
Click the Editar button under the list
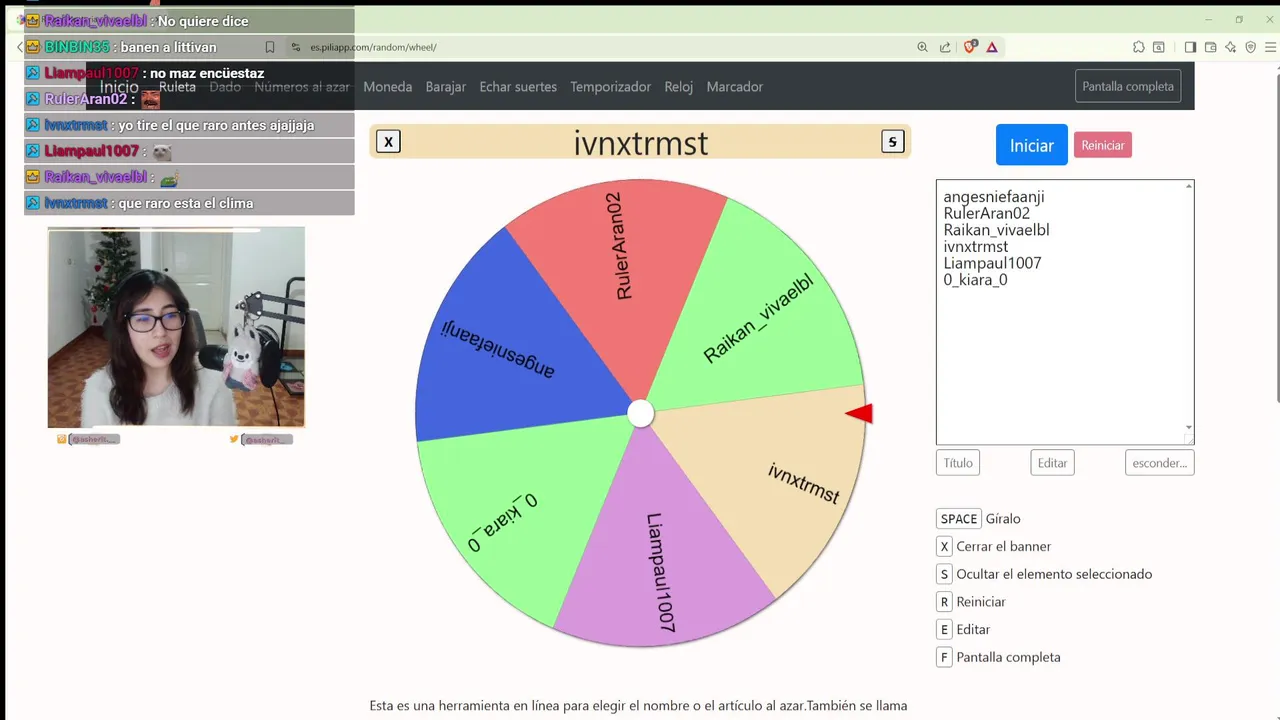tap(1052, 463)
